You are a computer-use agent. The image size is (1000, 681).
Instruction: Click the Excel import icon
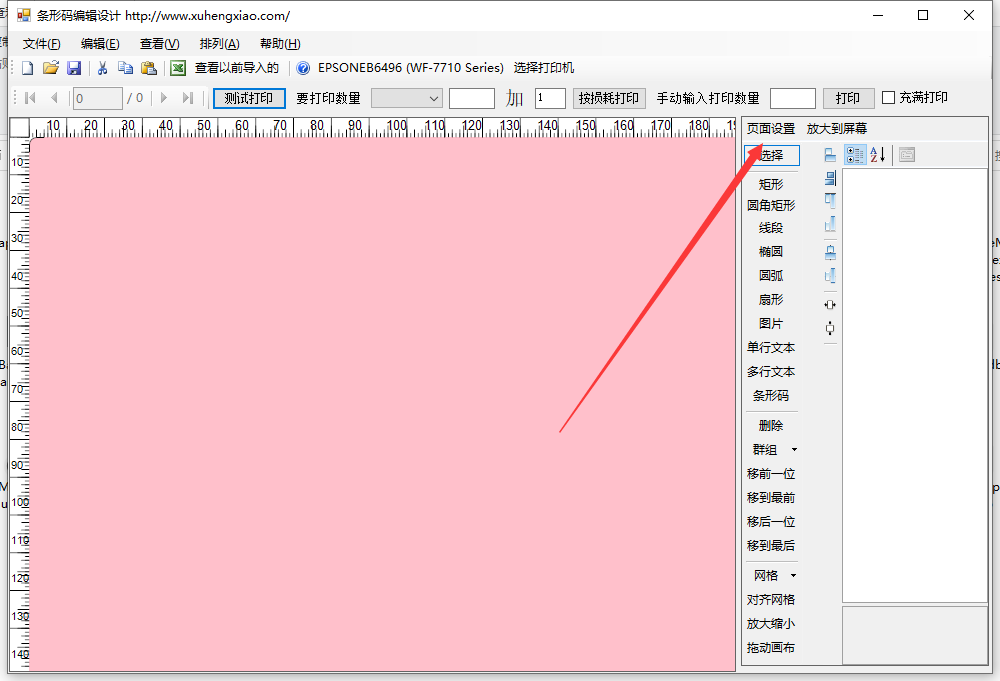click(178, 68)
